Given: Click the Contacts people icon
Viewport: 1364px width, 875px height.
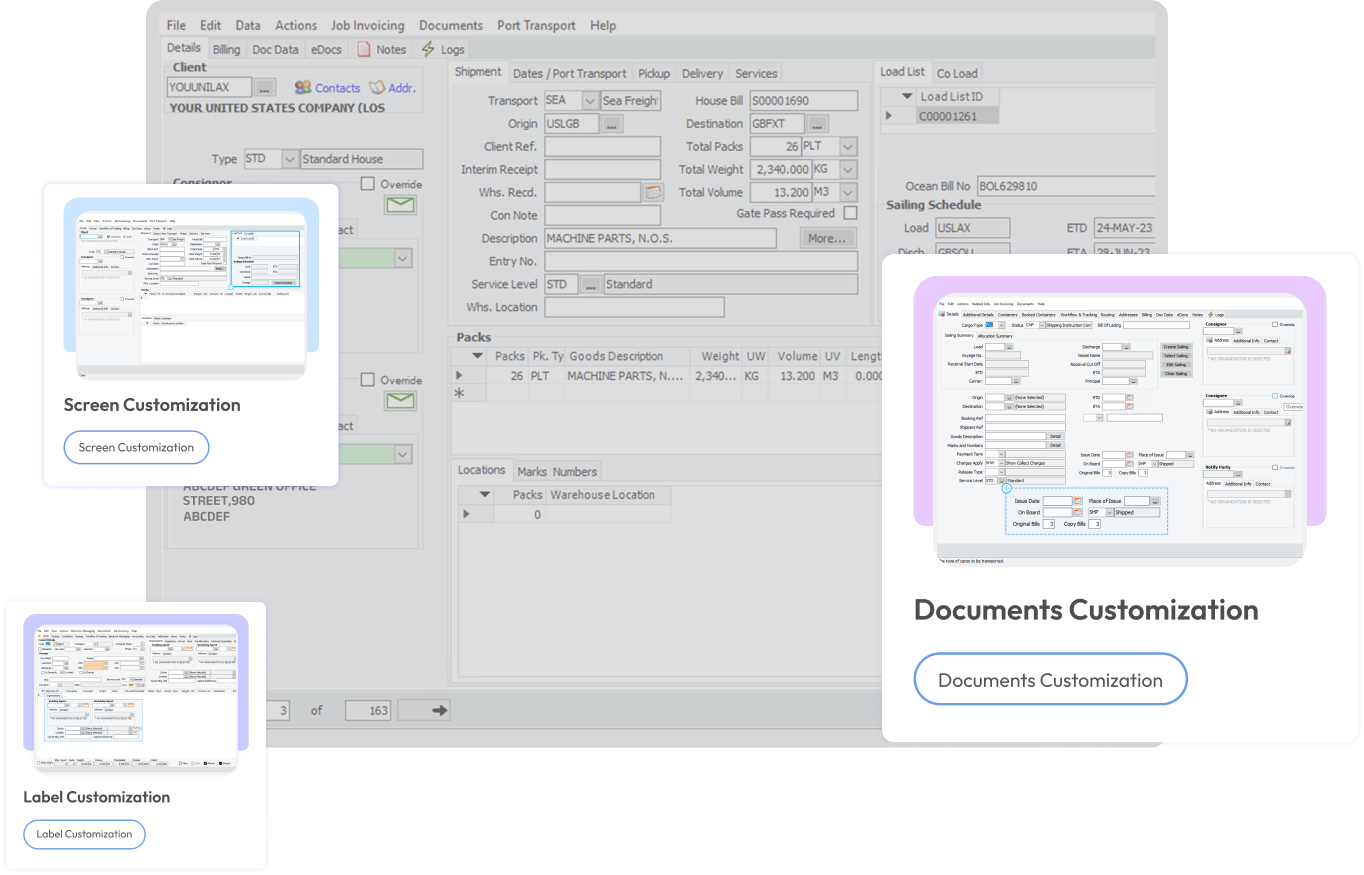Looking at the screenshot, I should pos(302,88).
